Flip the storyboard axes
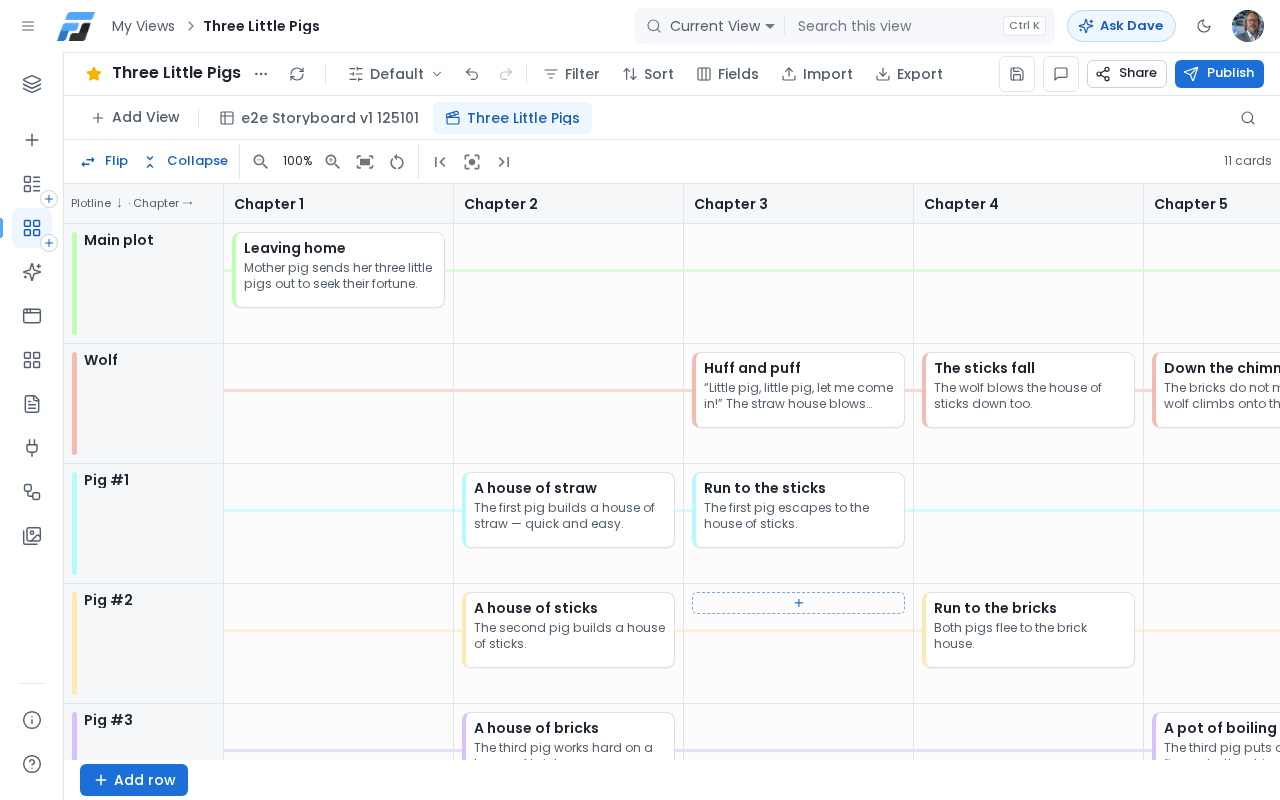The width and height of the screenshot is (1280, 800). [x=104, y=161]
